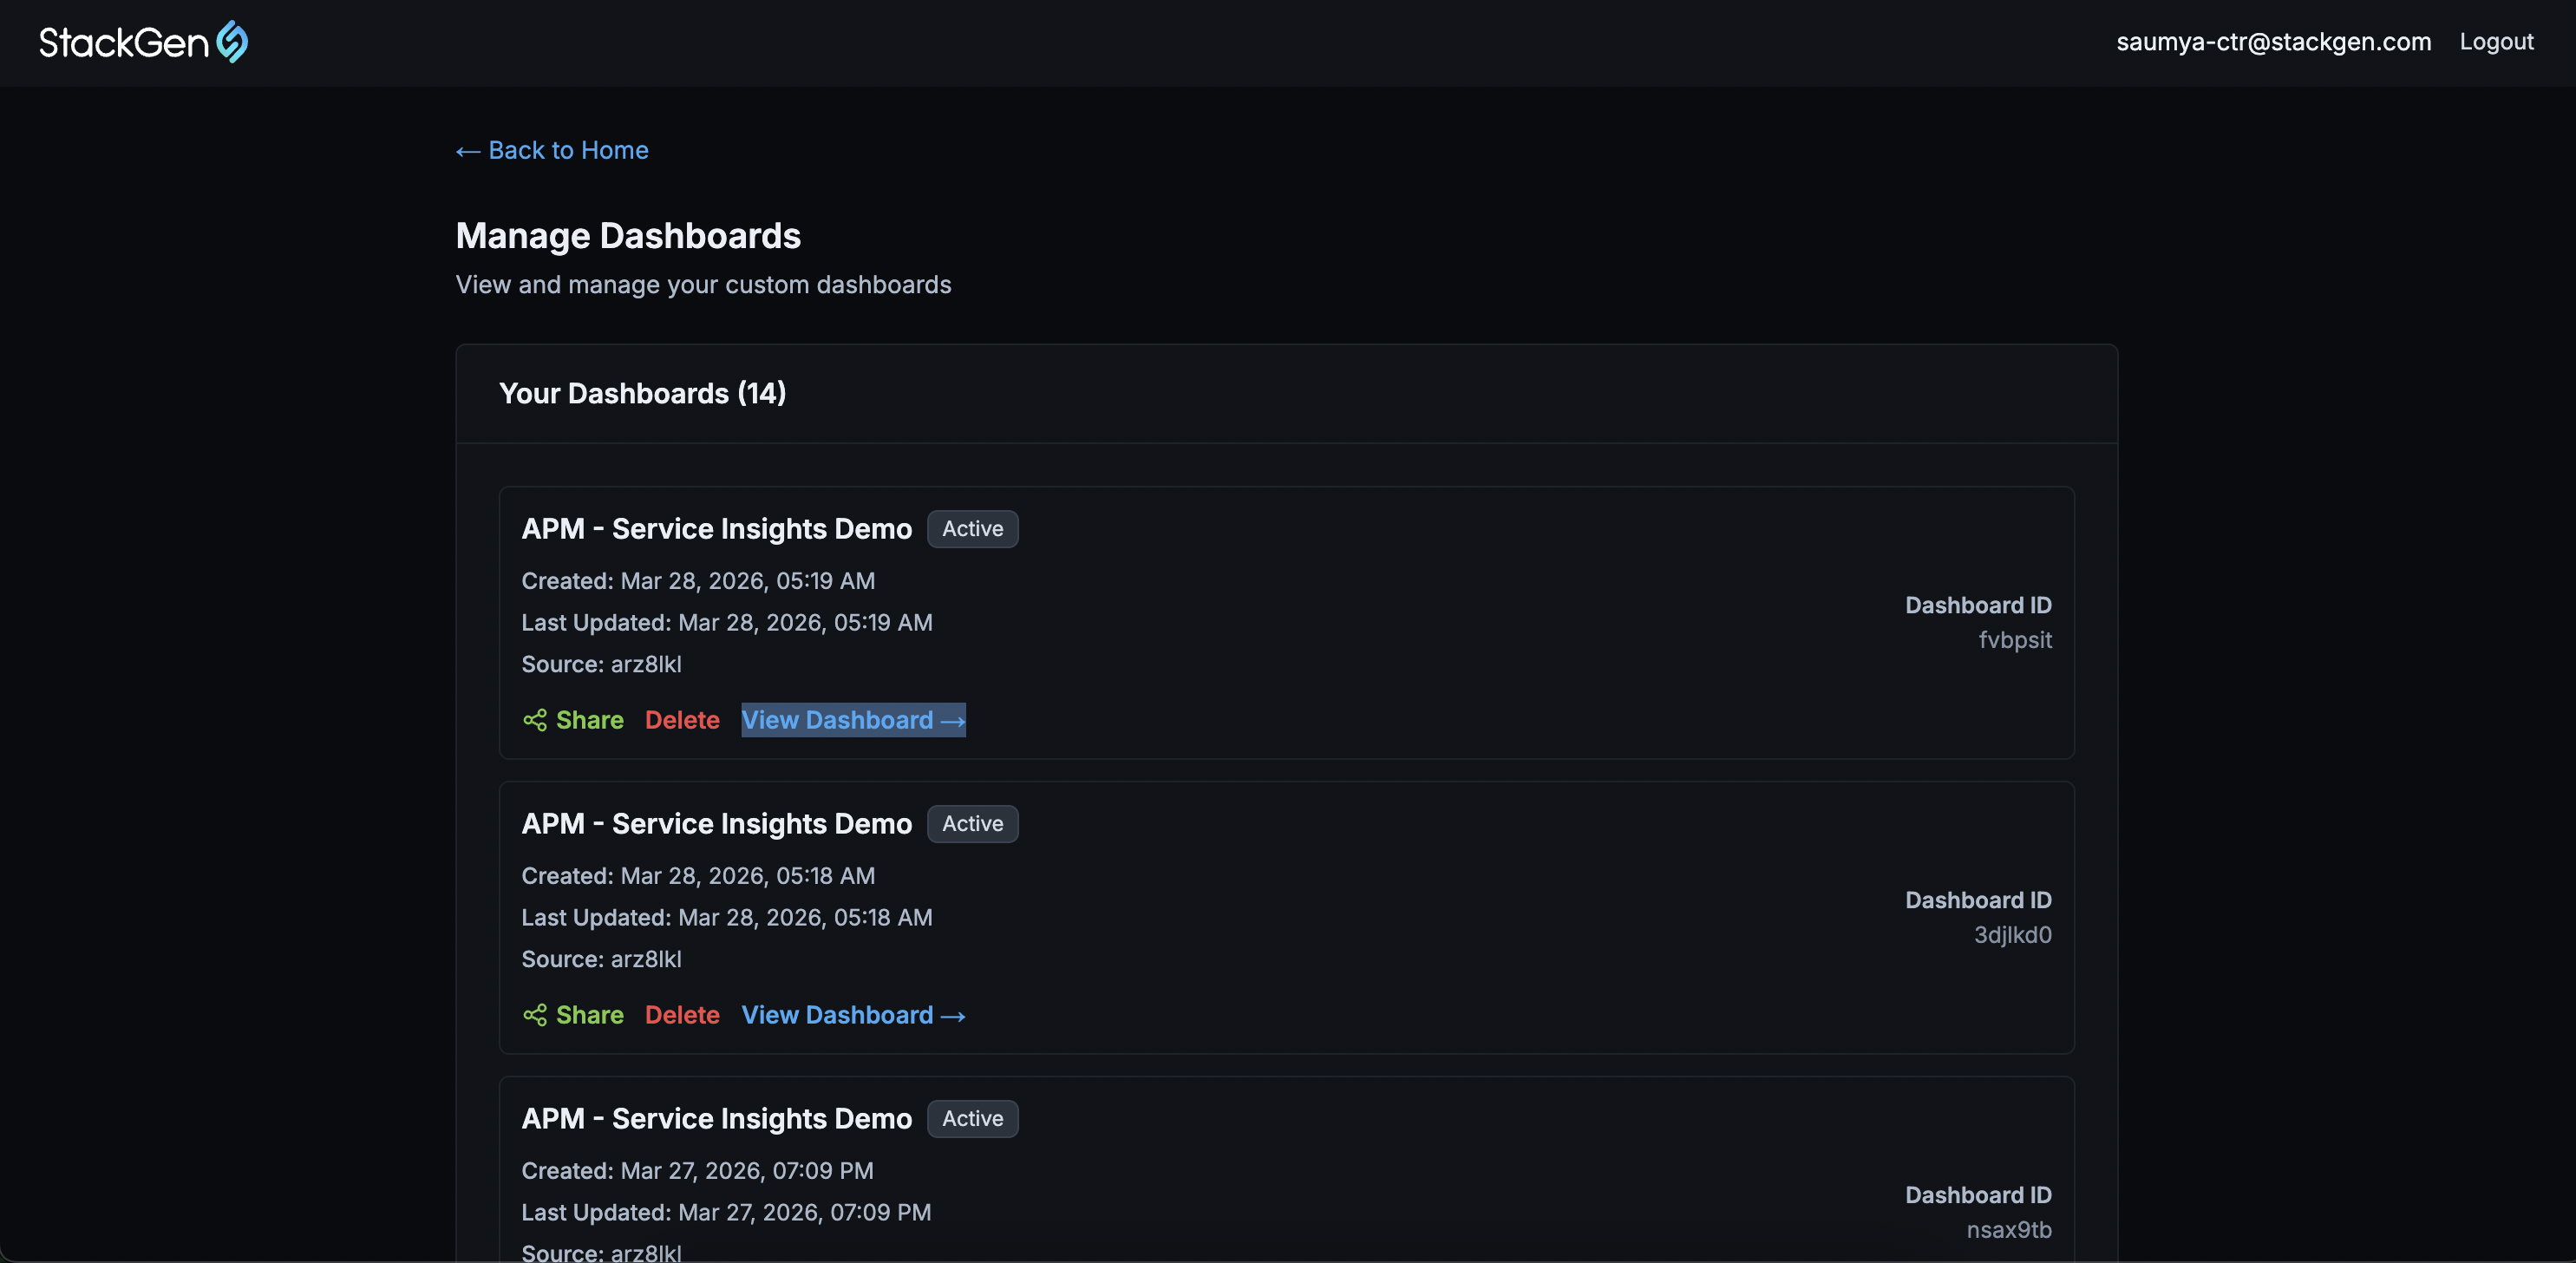The image size is (2576, 1263).
Task: Delete the second APM Service Insights dashboard
Action: click(682, 1015)
